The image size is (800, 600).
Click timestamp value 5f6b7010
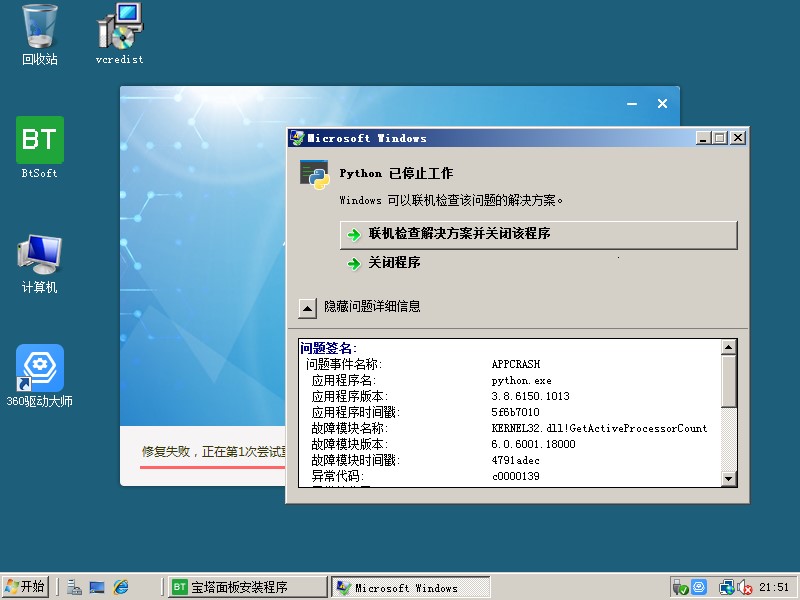pos(515,412)
